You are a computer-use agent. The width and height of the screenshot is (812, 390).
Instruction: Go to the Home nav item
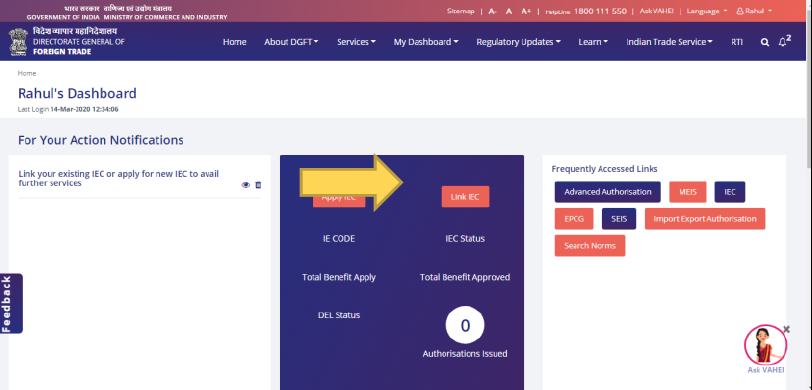point(235,42)
